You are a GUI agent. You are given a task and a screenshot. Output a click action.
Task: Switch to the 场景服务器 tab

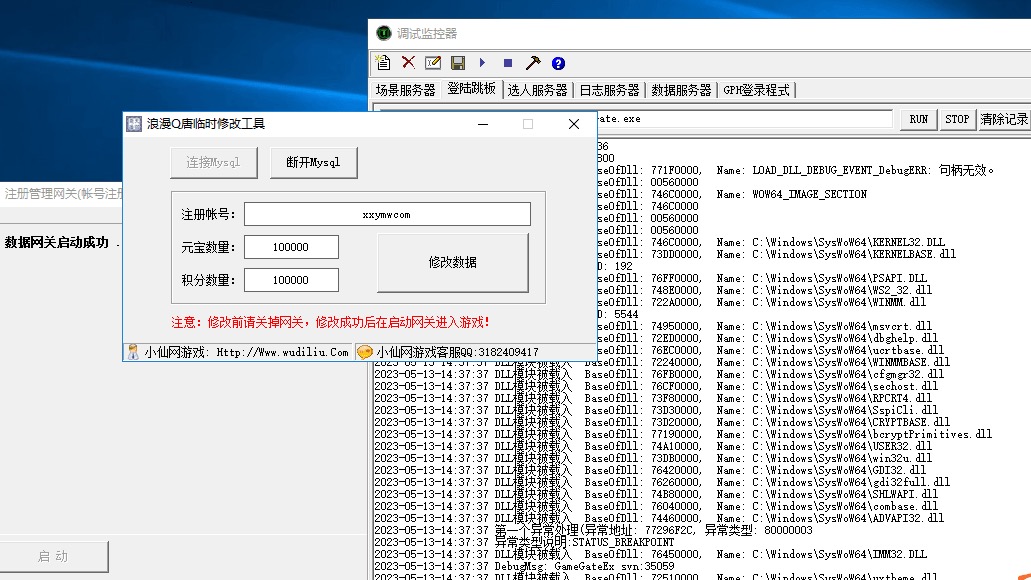(405, 90)
